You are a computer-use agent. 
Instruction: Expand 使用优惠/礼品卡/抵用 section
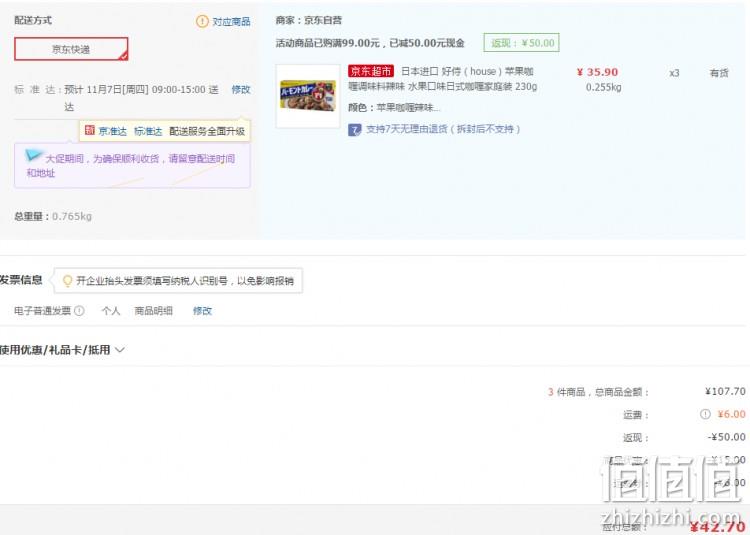tap(62, 349)
